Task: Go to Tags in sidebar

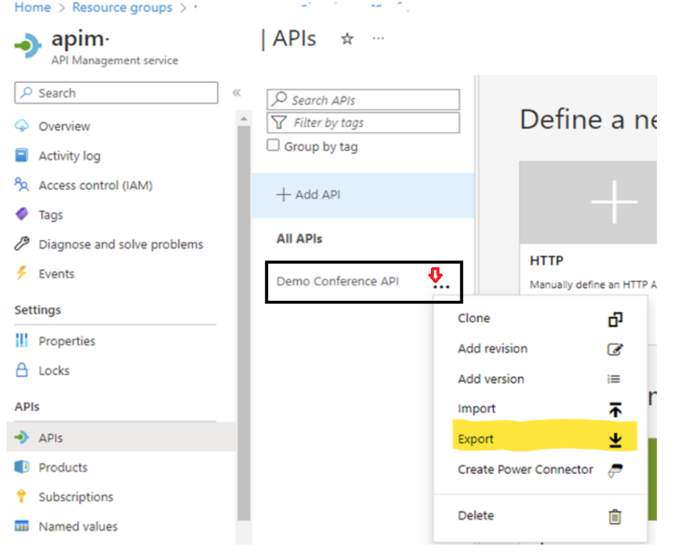Action: point(50,215)
